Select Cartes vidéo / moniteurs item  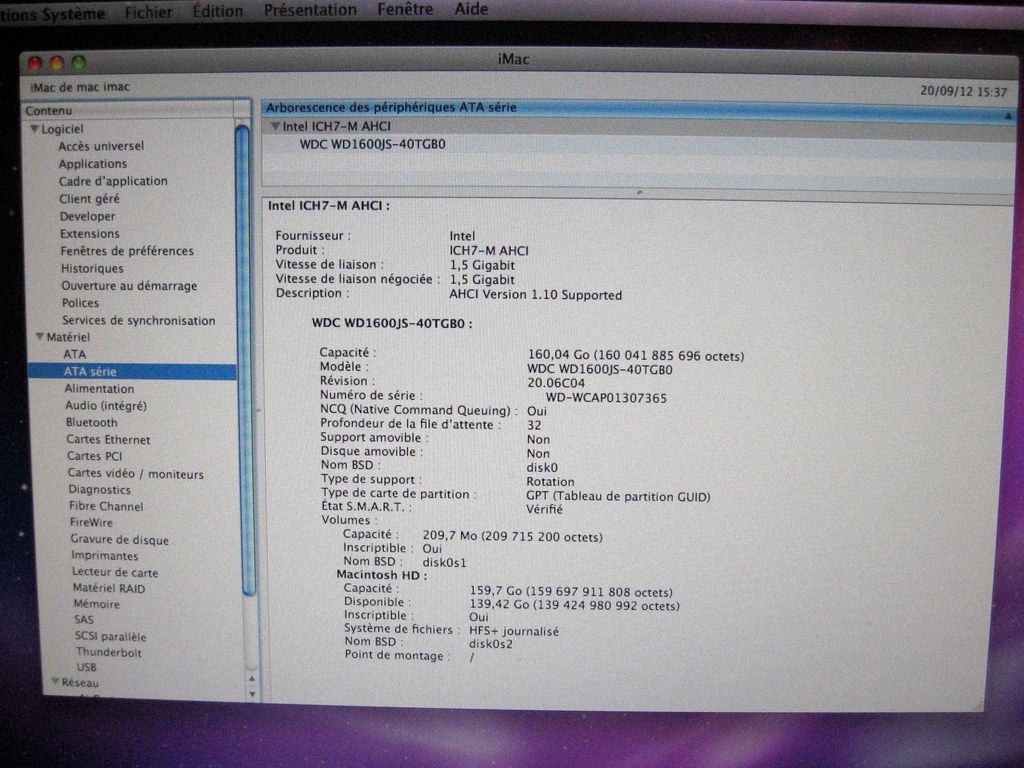136,473
